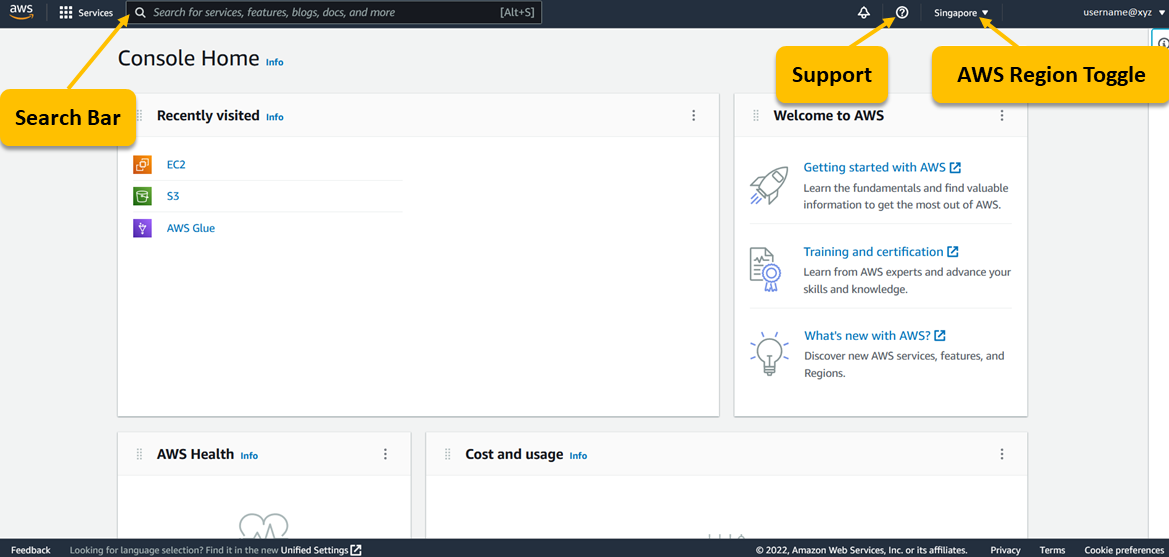Viewport: 1169px width, 557px height.
Task: Open the Support help icon
Action: 902,13
